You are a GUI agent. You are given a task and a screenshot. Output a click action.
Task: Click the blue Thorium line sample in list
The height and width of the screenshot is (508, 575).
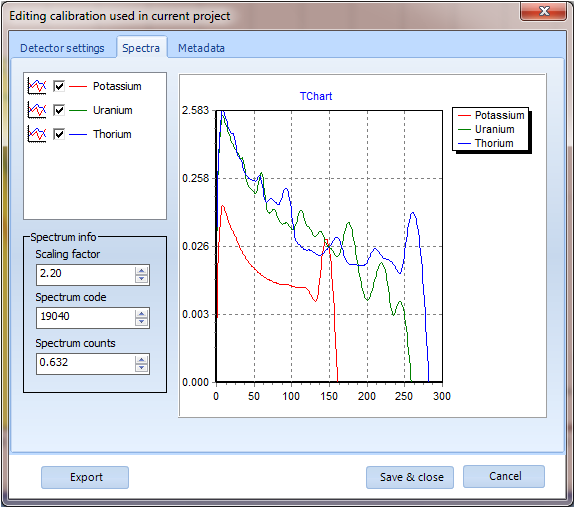[78, 135]
